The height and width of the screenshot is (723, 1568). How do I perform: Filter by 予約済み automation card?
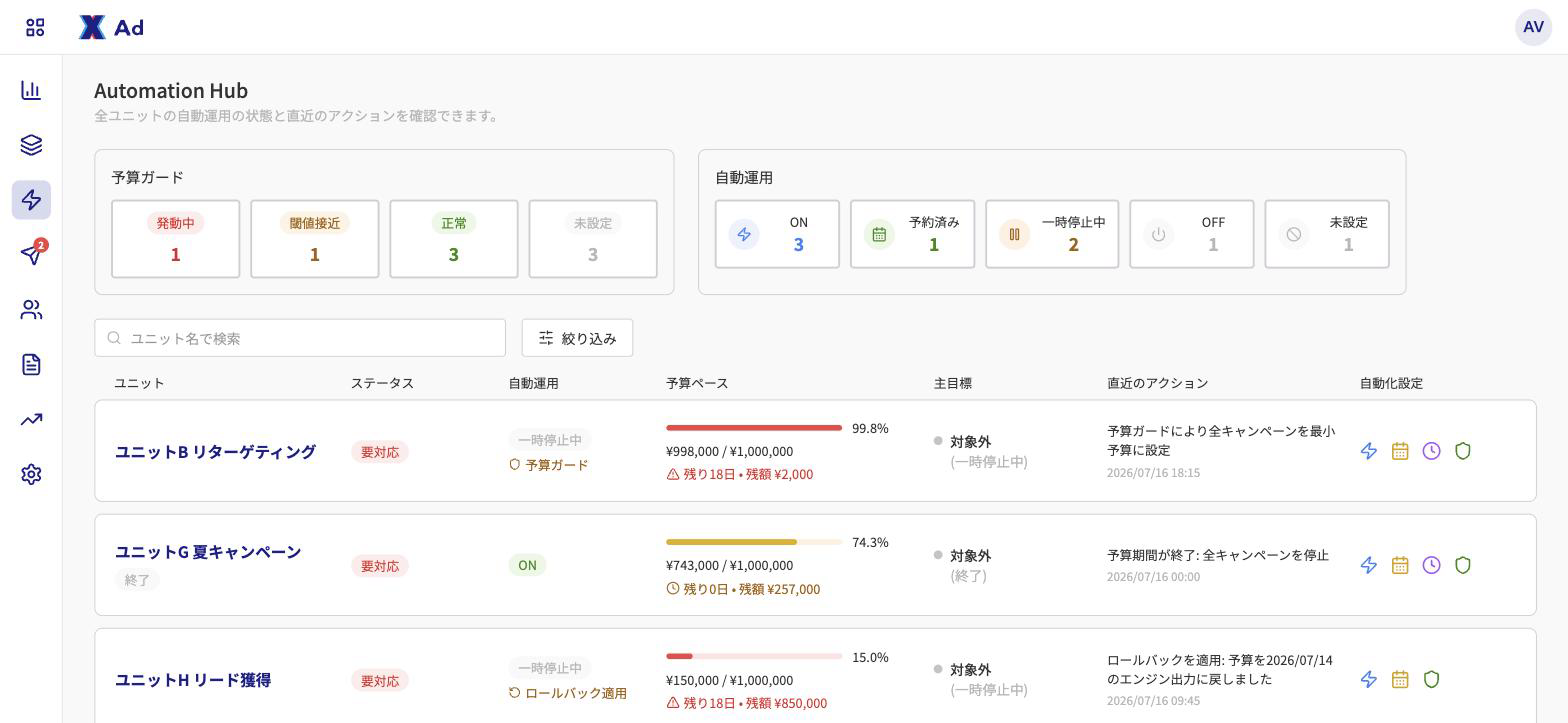[x=912, y=234]
